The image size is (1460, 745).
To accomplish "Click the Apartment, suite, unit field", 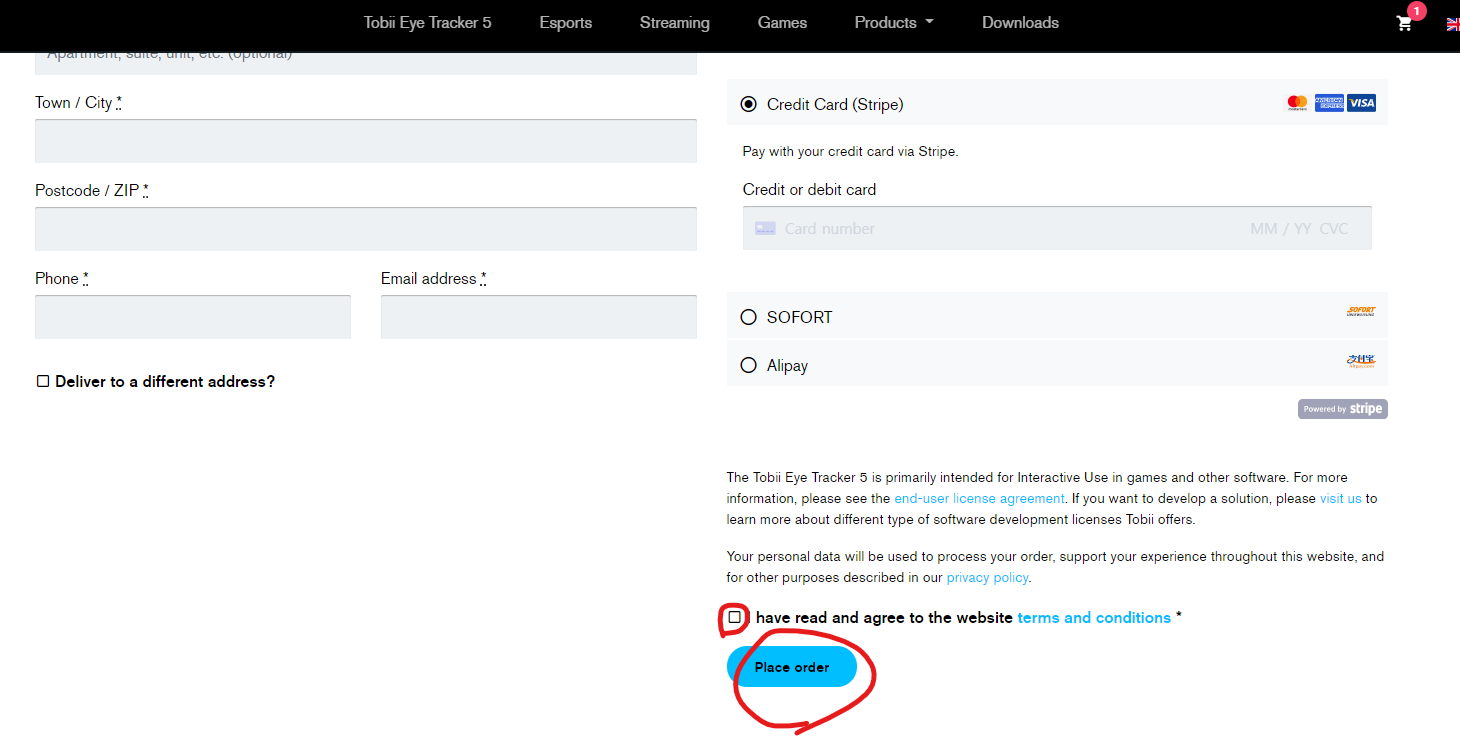I will point(366,62).
